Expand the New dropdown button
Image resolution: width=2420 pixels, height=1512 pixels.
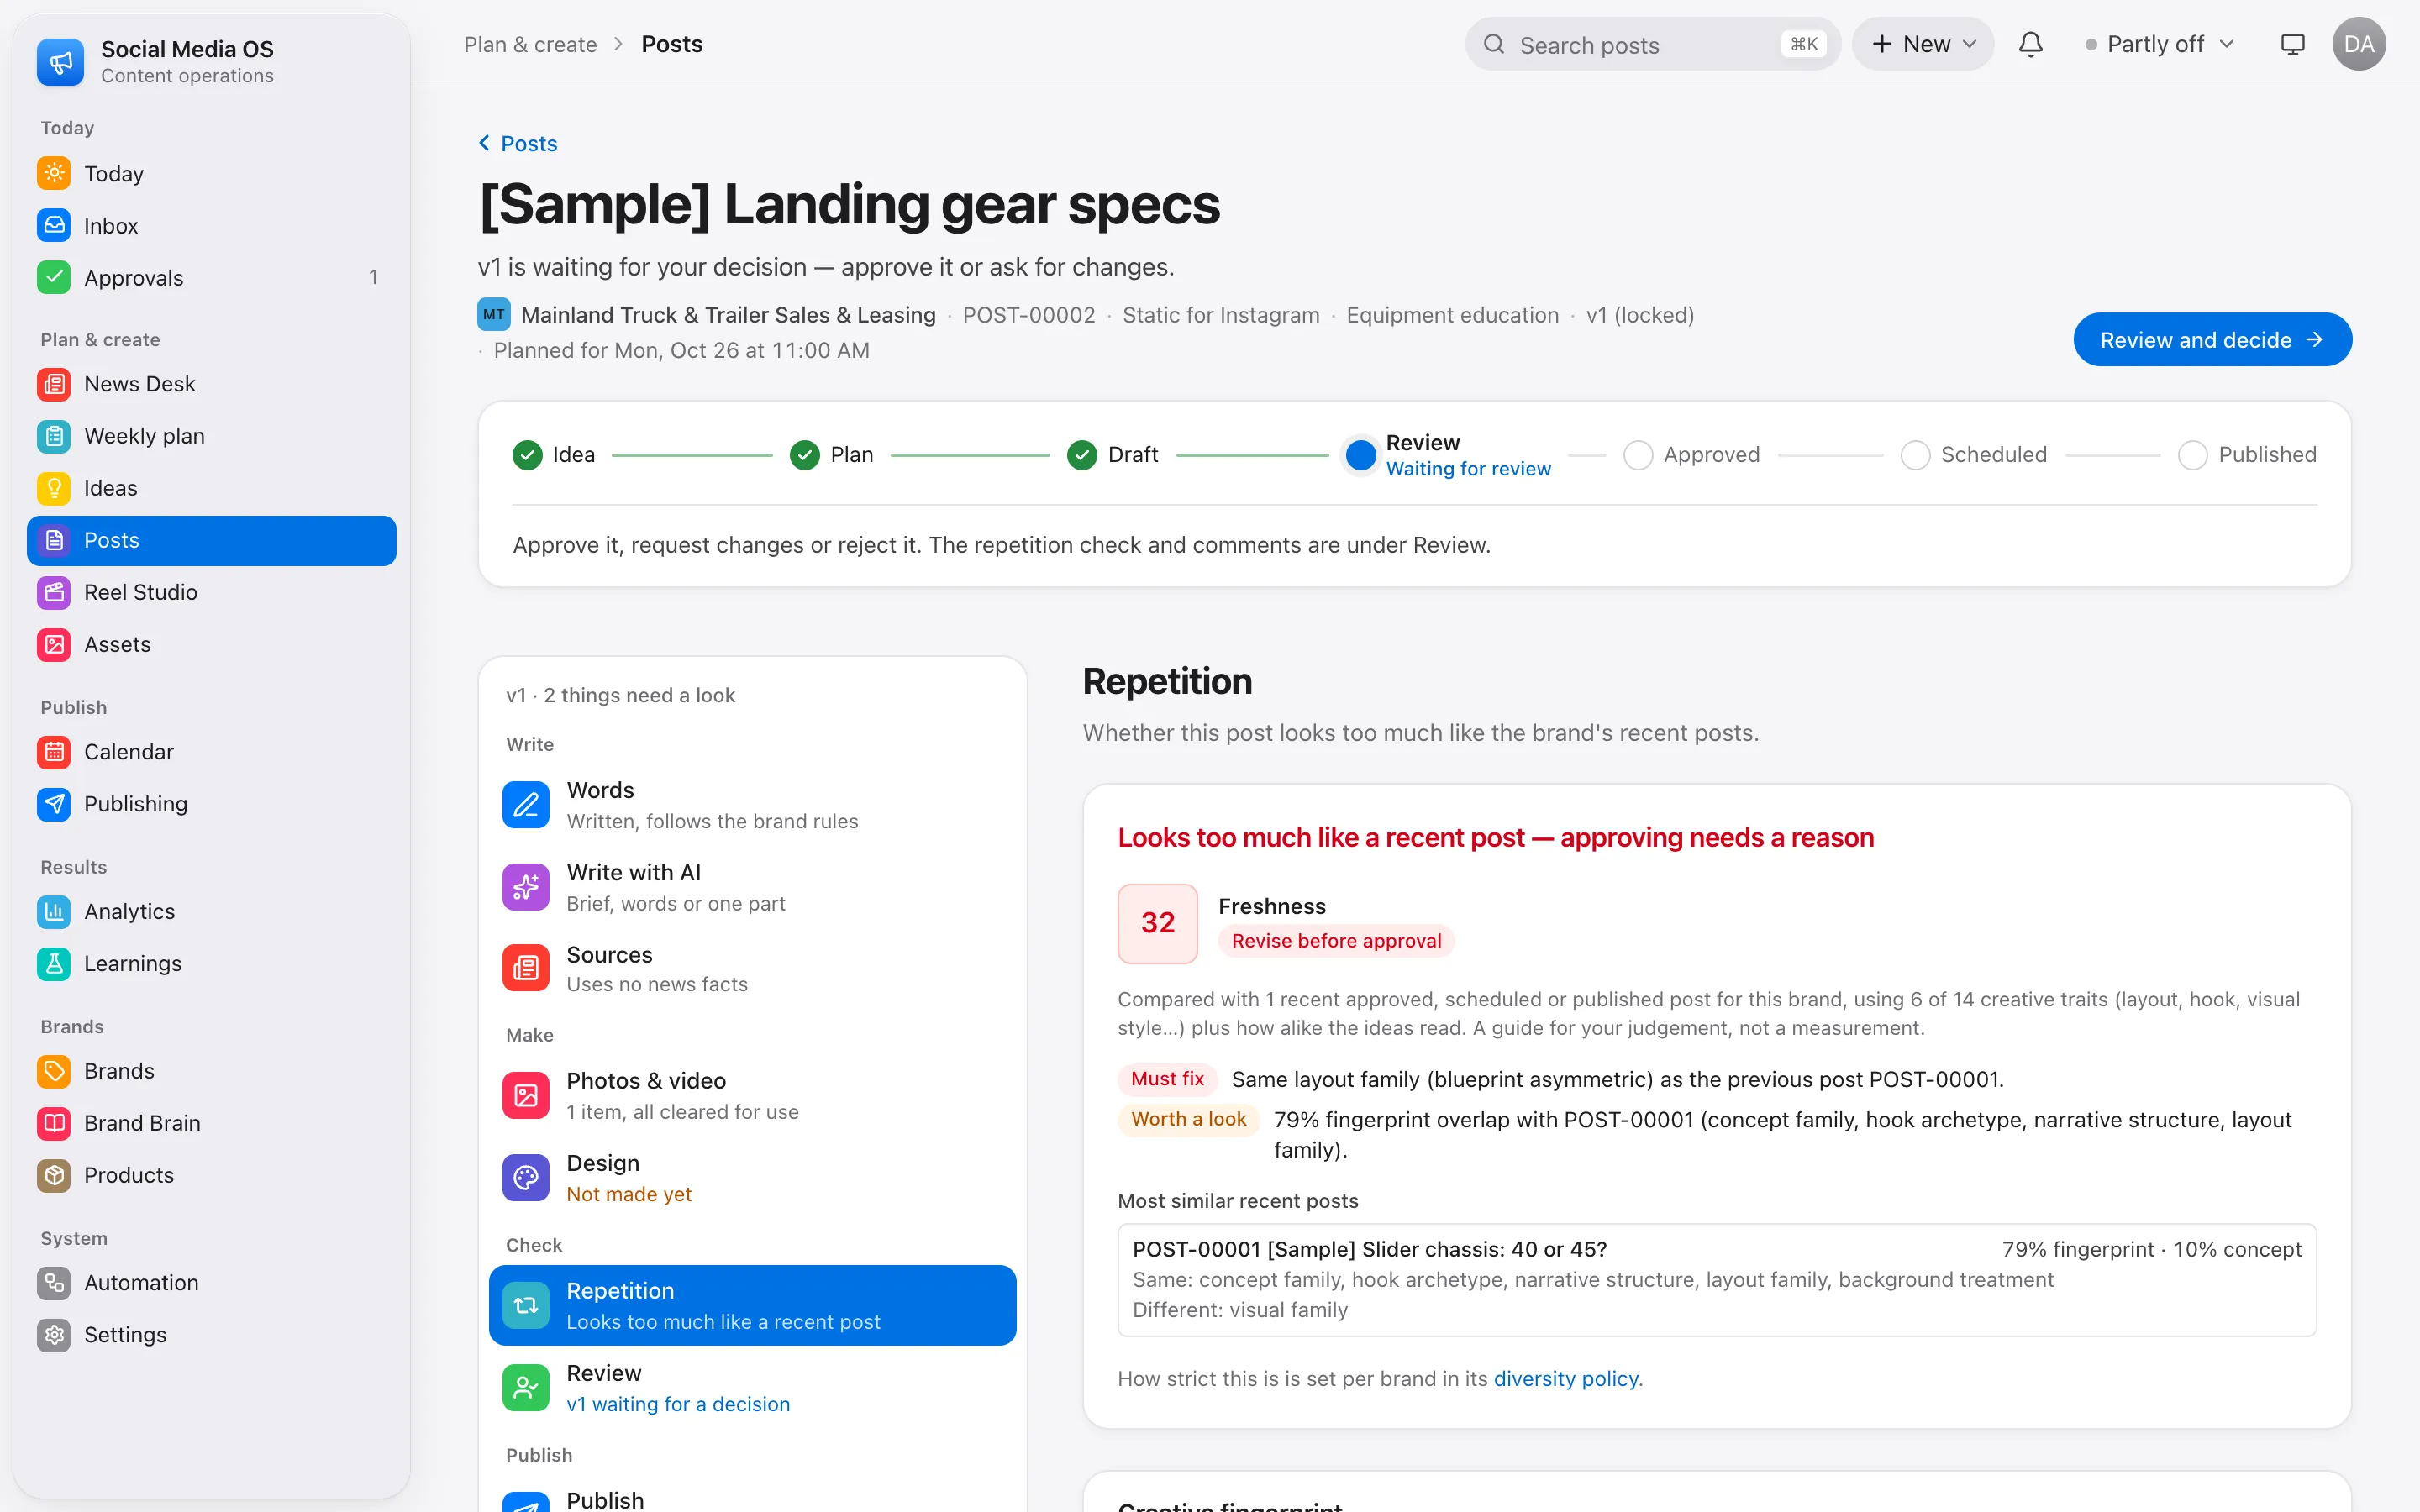point(1922,44)
